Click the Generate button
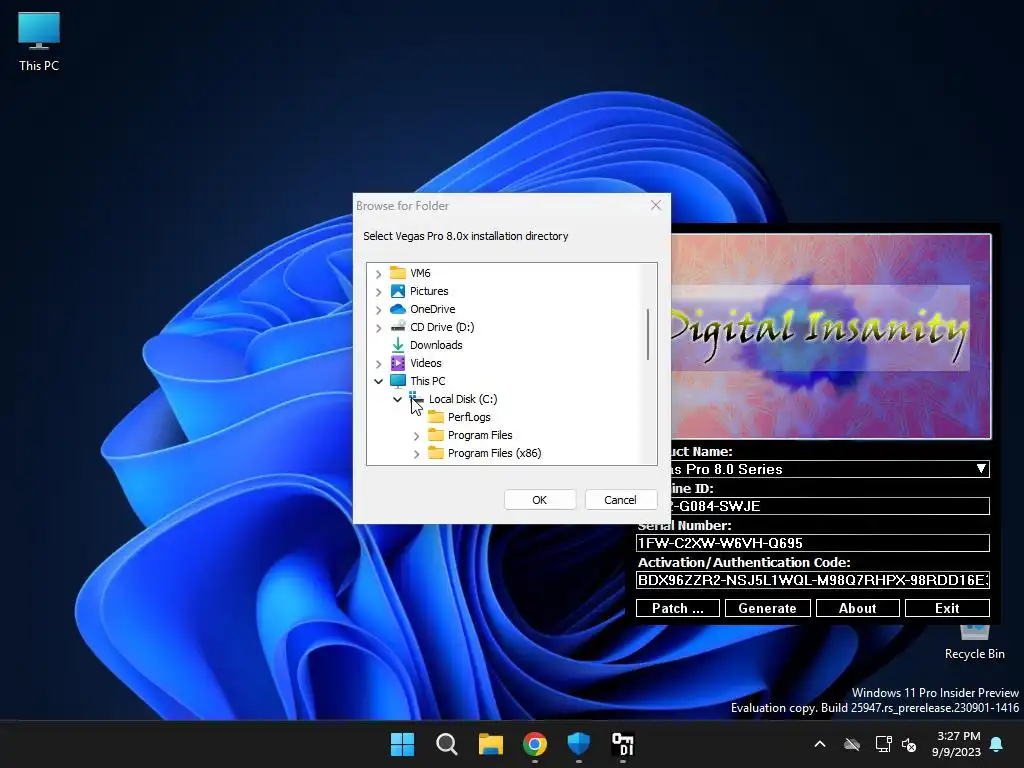This screenshot has width=1024, height=768. click(767, 608)
